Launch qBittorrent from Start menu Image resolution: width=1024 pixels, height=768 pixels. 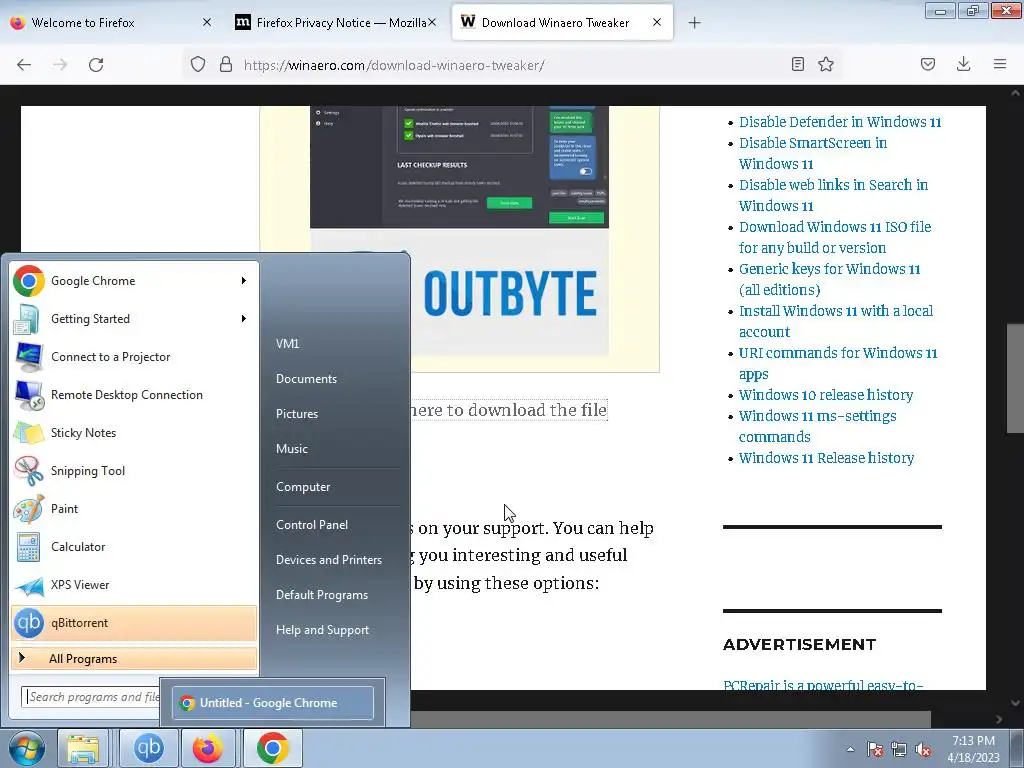[x=134, y=623]
